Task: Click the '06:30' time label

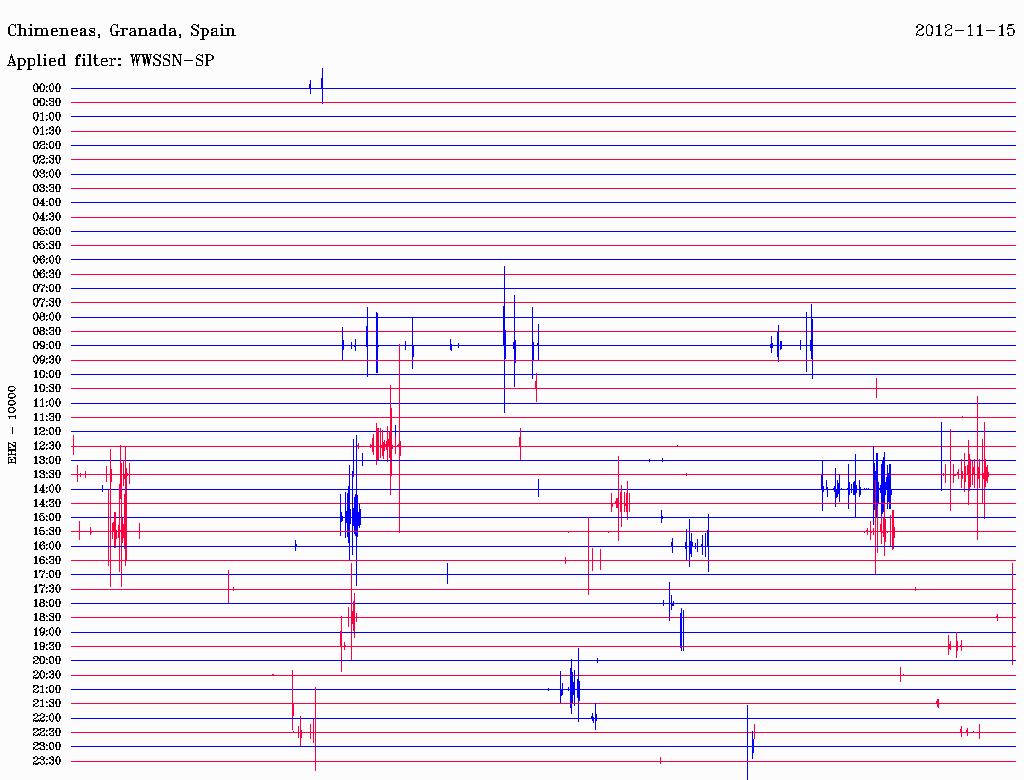Action: pyautogui.click(x=47, y=274)
